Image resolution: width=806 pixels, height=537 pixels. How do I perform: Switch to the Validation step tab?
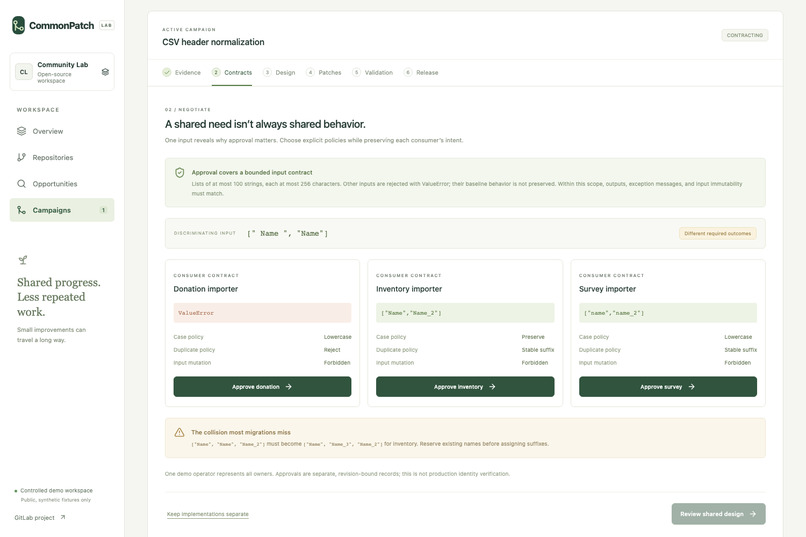[373, 72]
